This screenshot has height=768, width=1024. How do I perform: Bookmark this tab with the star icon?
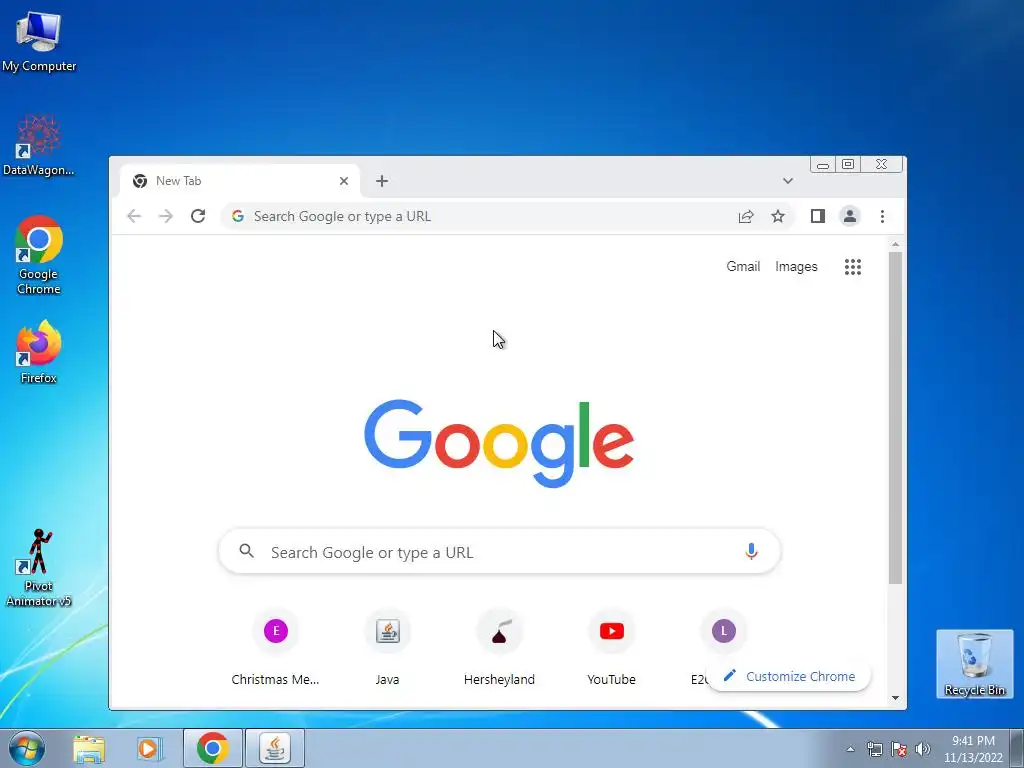(x=778, y=216)
